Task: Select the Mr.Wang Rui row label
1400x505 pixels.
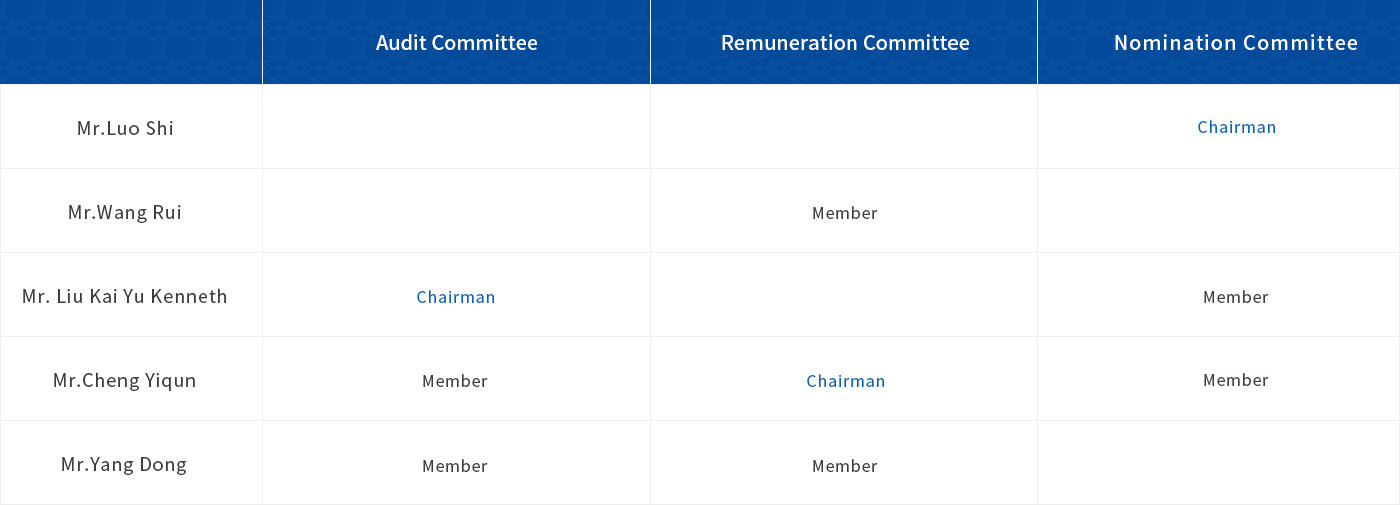Action: [x=125, y=212]
